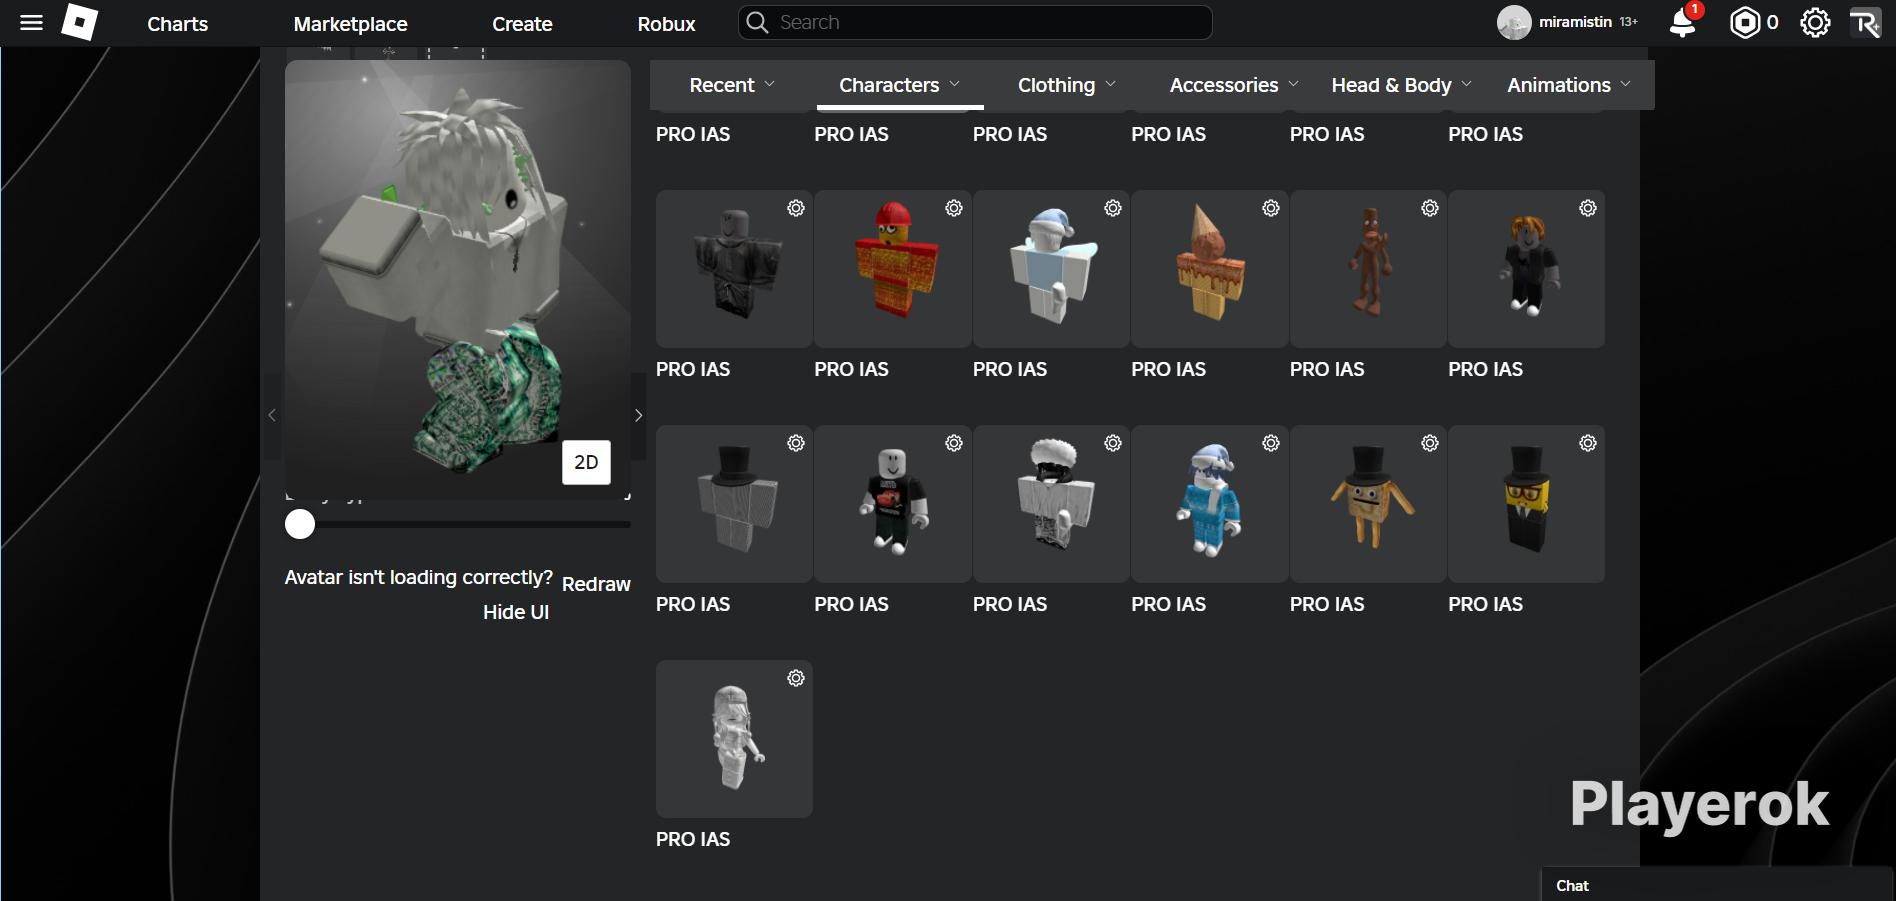The width and height of the screenshot is (1896, 901).
Task: Open gear options on the thin brown character
Action: coord(1430,208)
